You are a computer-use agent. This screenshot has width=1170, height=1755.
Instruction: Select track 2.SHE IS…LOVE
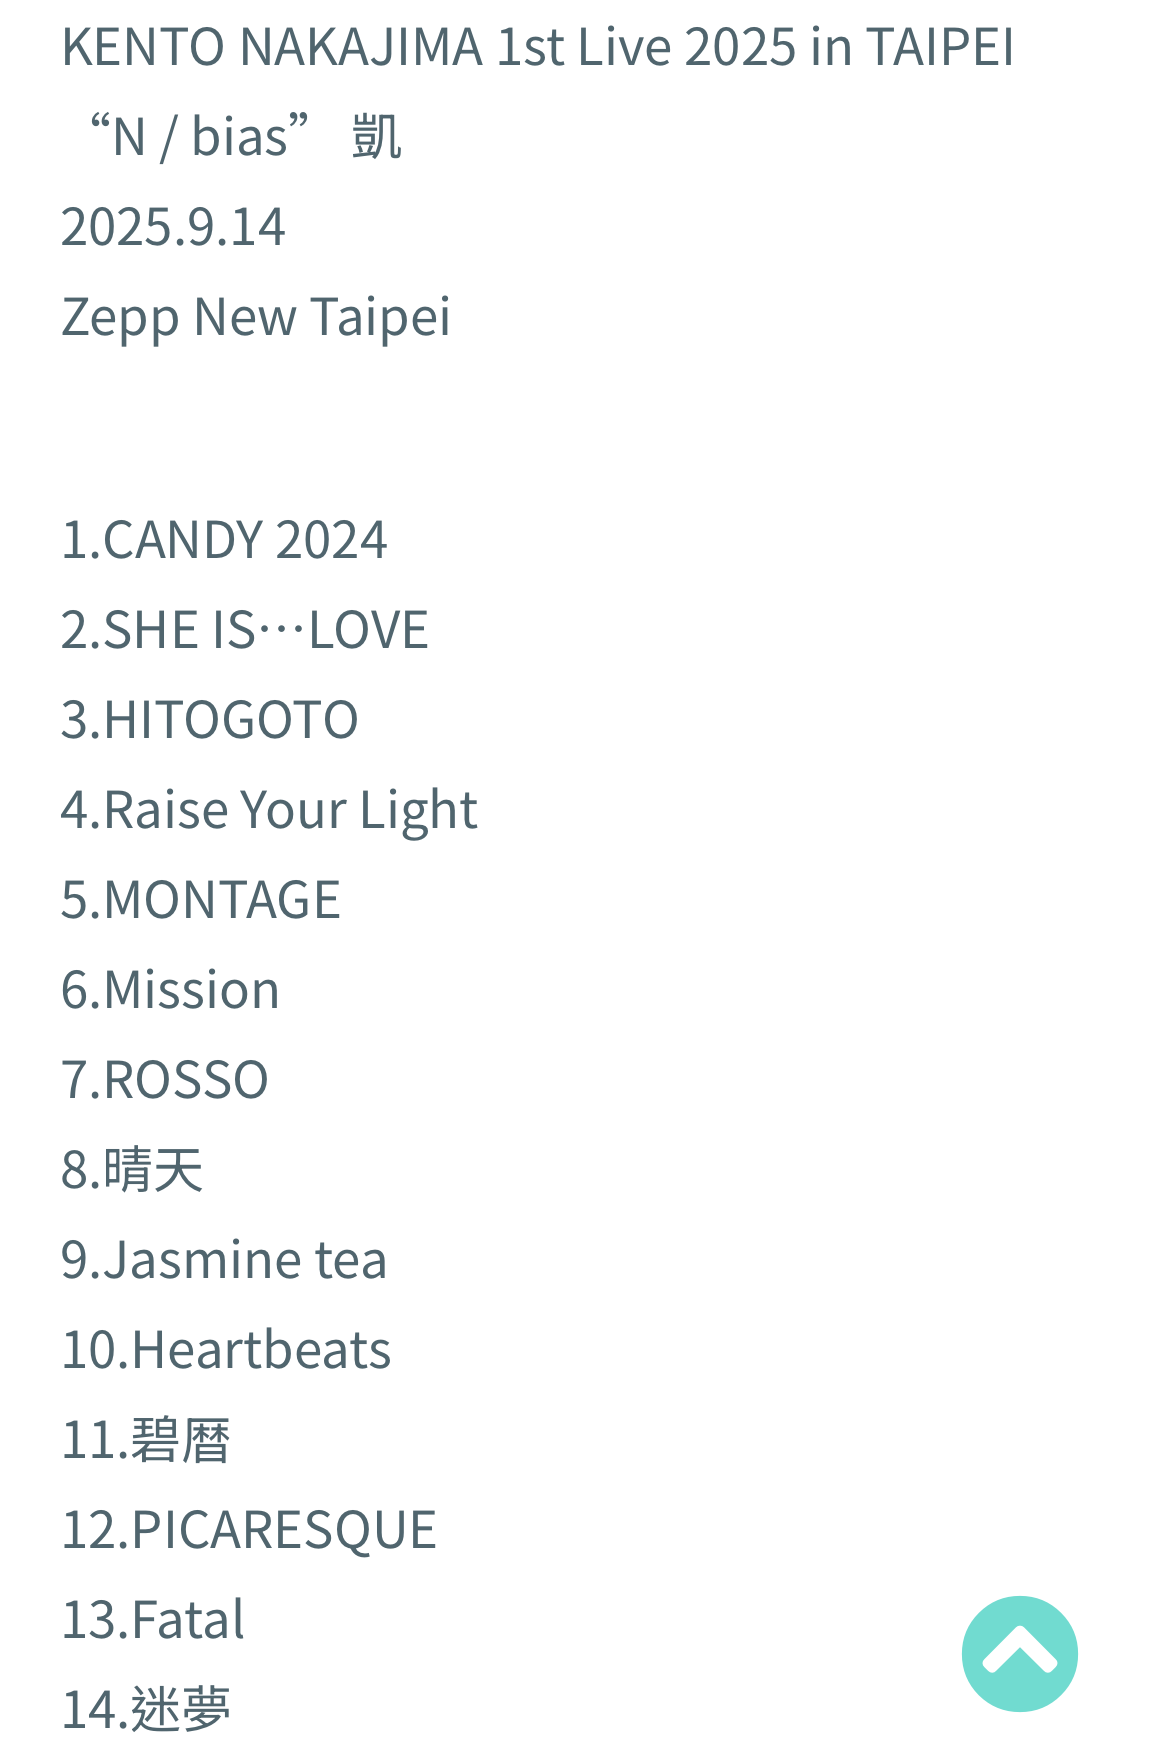pyautogui.click(x=245, y=630)
